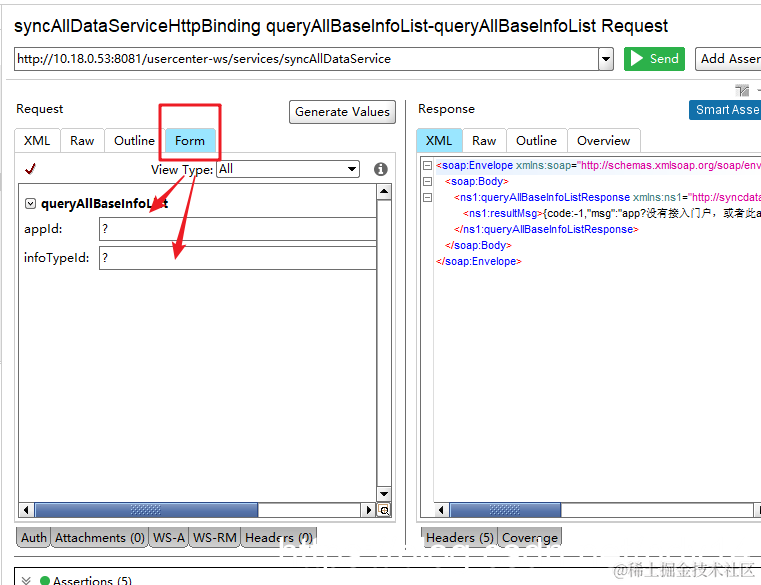
Task: Click the form scroll left arrow
Action: pos(26,510)
